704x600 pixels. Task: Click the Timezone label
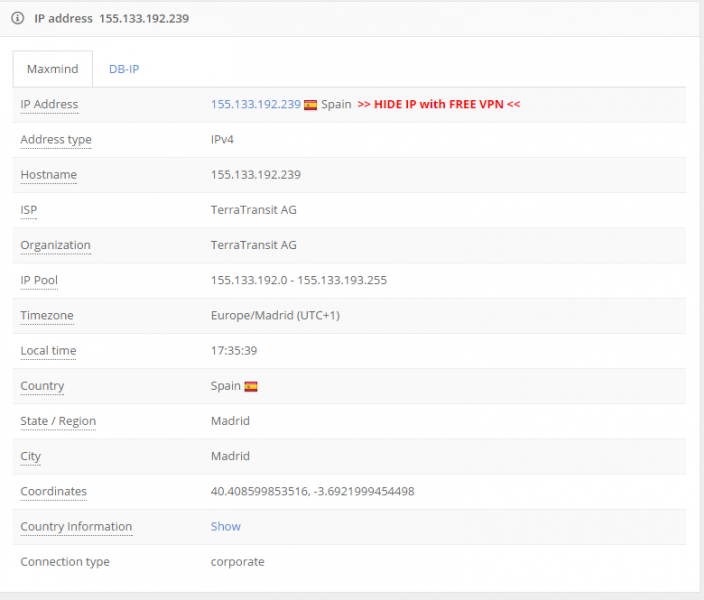(x=47, y=315)
